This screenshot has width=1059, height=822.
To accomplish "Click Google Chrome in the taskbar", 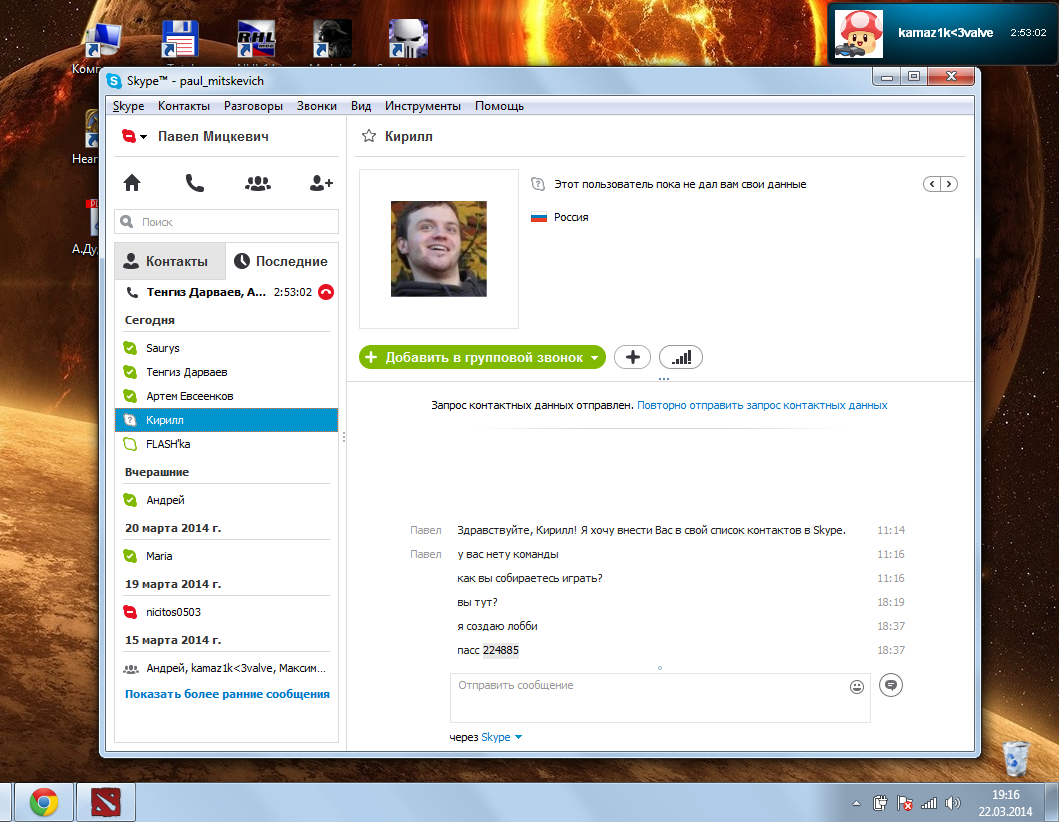I will [44, 802].
